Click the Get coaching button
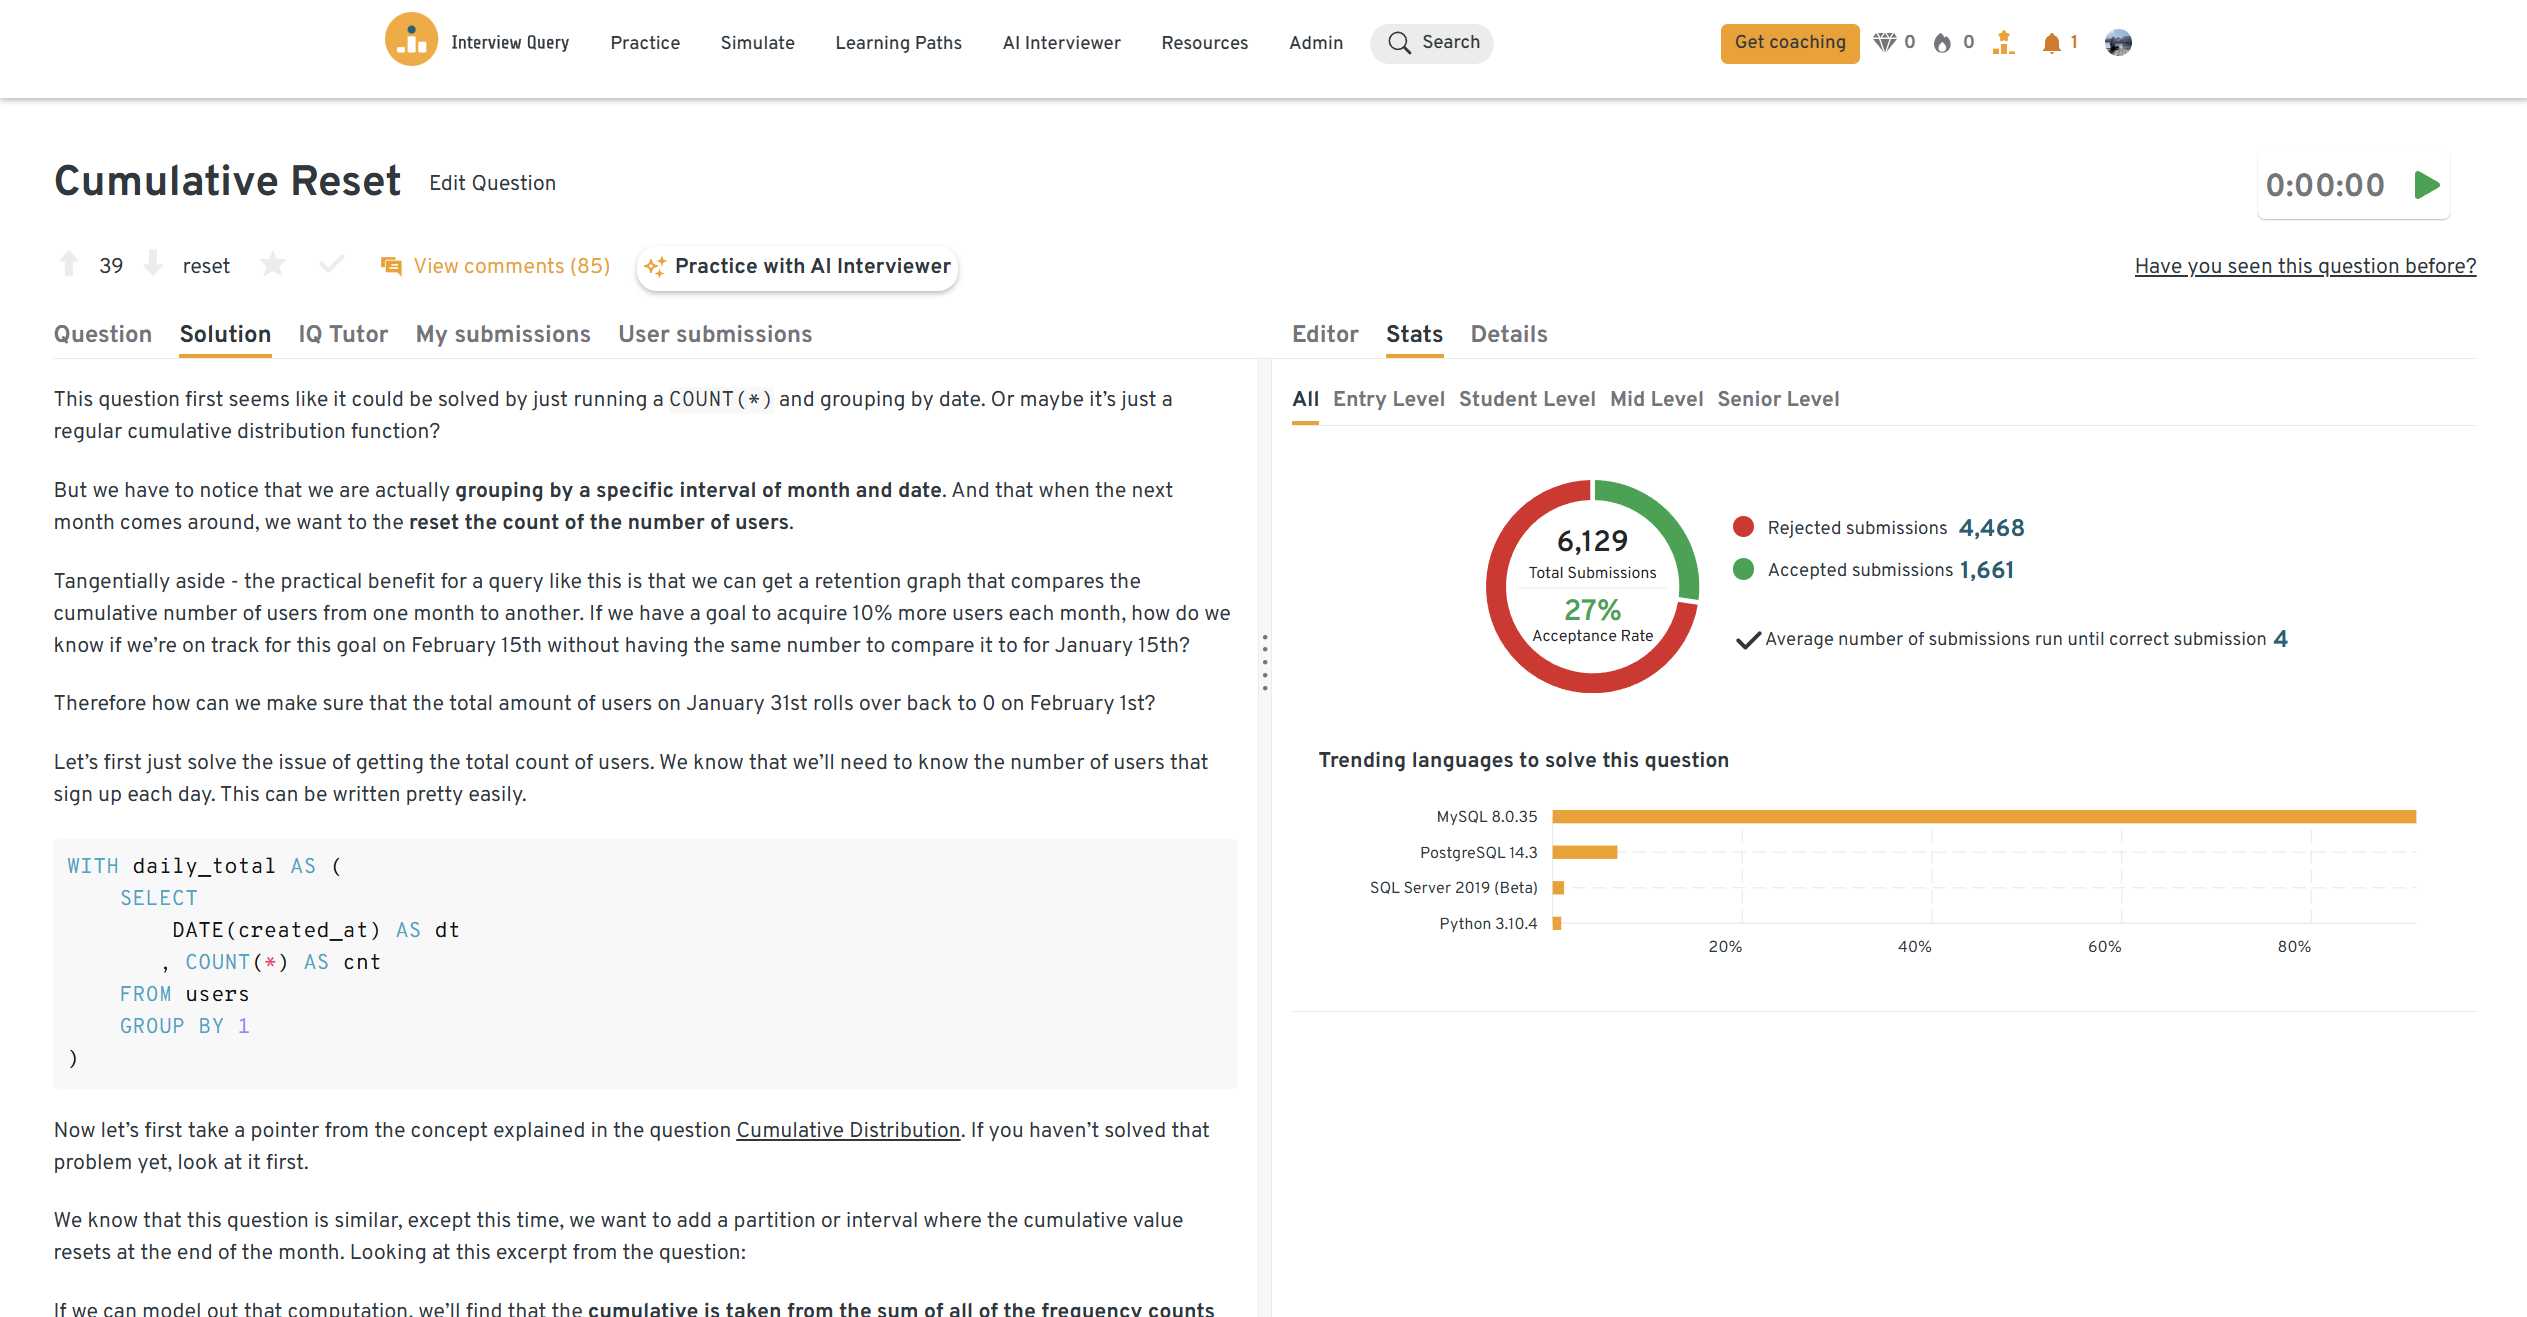Screen dimensions: 2527x1317 click(x=1789, y=43)
